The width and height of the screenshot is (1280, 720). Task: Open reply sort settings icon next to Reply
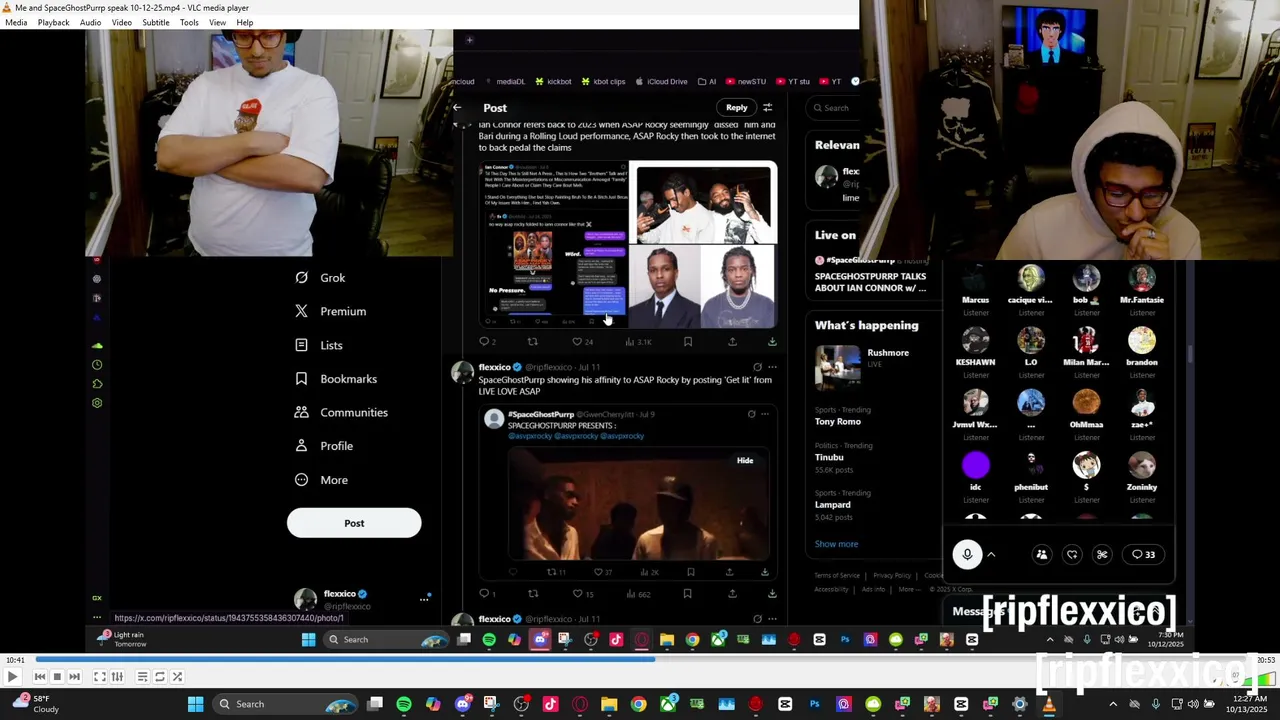pyautogui.click(x=768, y=108)
